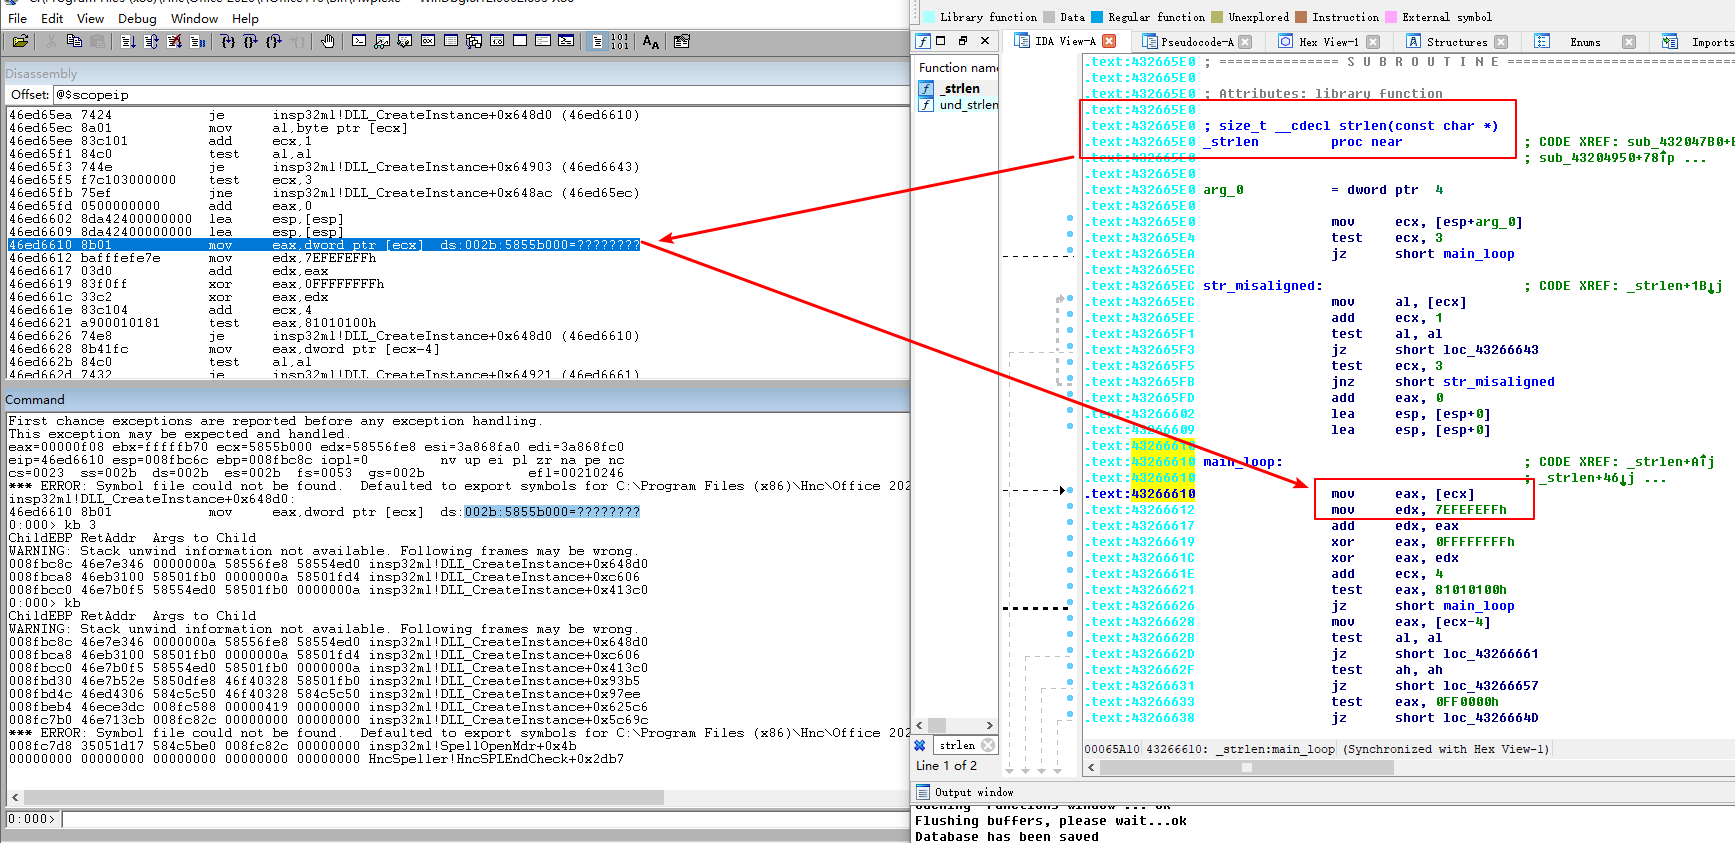Image resolution: width=1735 pixels, height=843 pixels.
Task: Switch to the Pseudocode-A tab
Action: tap(1196, 42)
